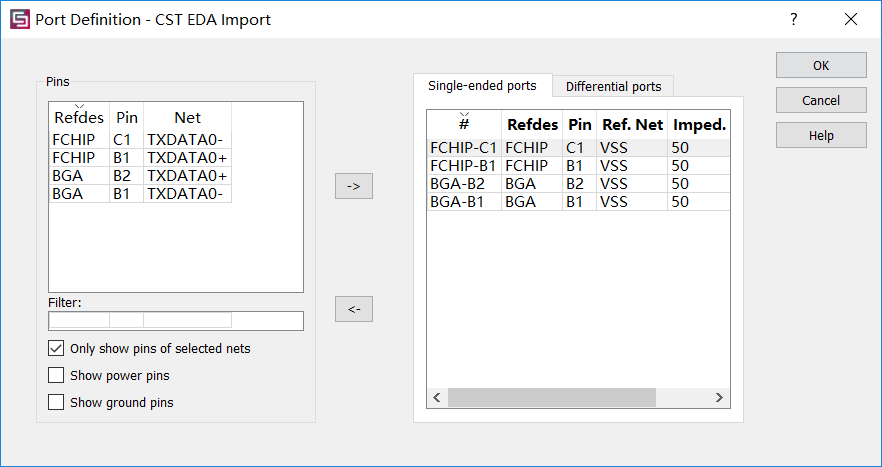This screenshot has width=882, height=467.
Task: Add selected pins with the right arrow button
Action: click(x=354, y=186)
